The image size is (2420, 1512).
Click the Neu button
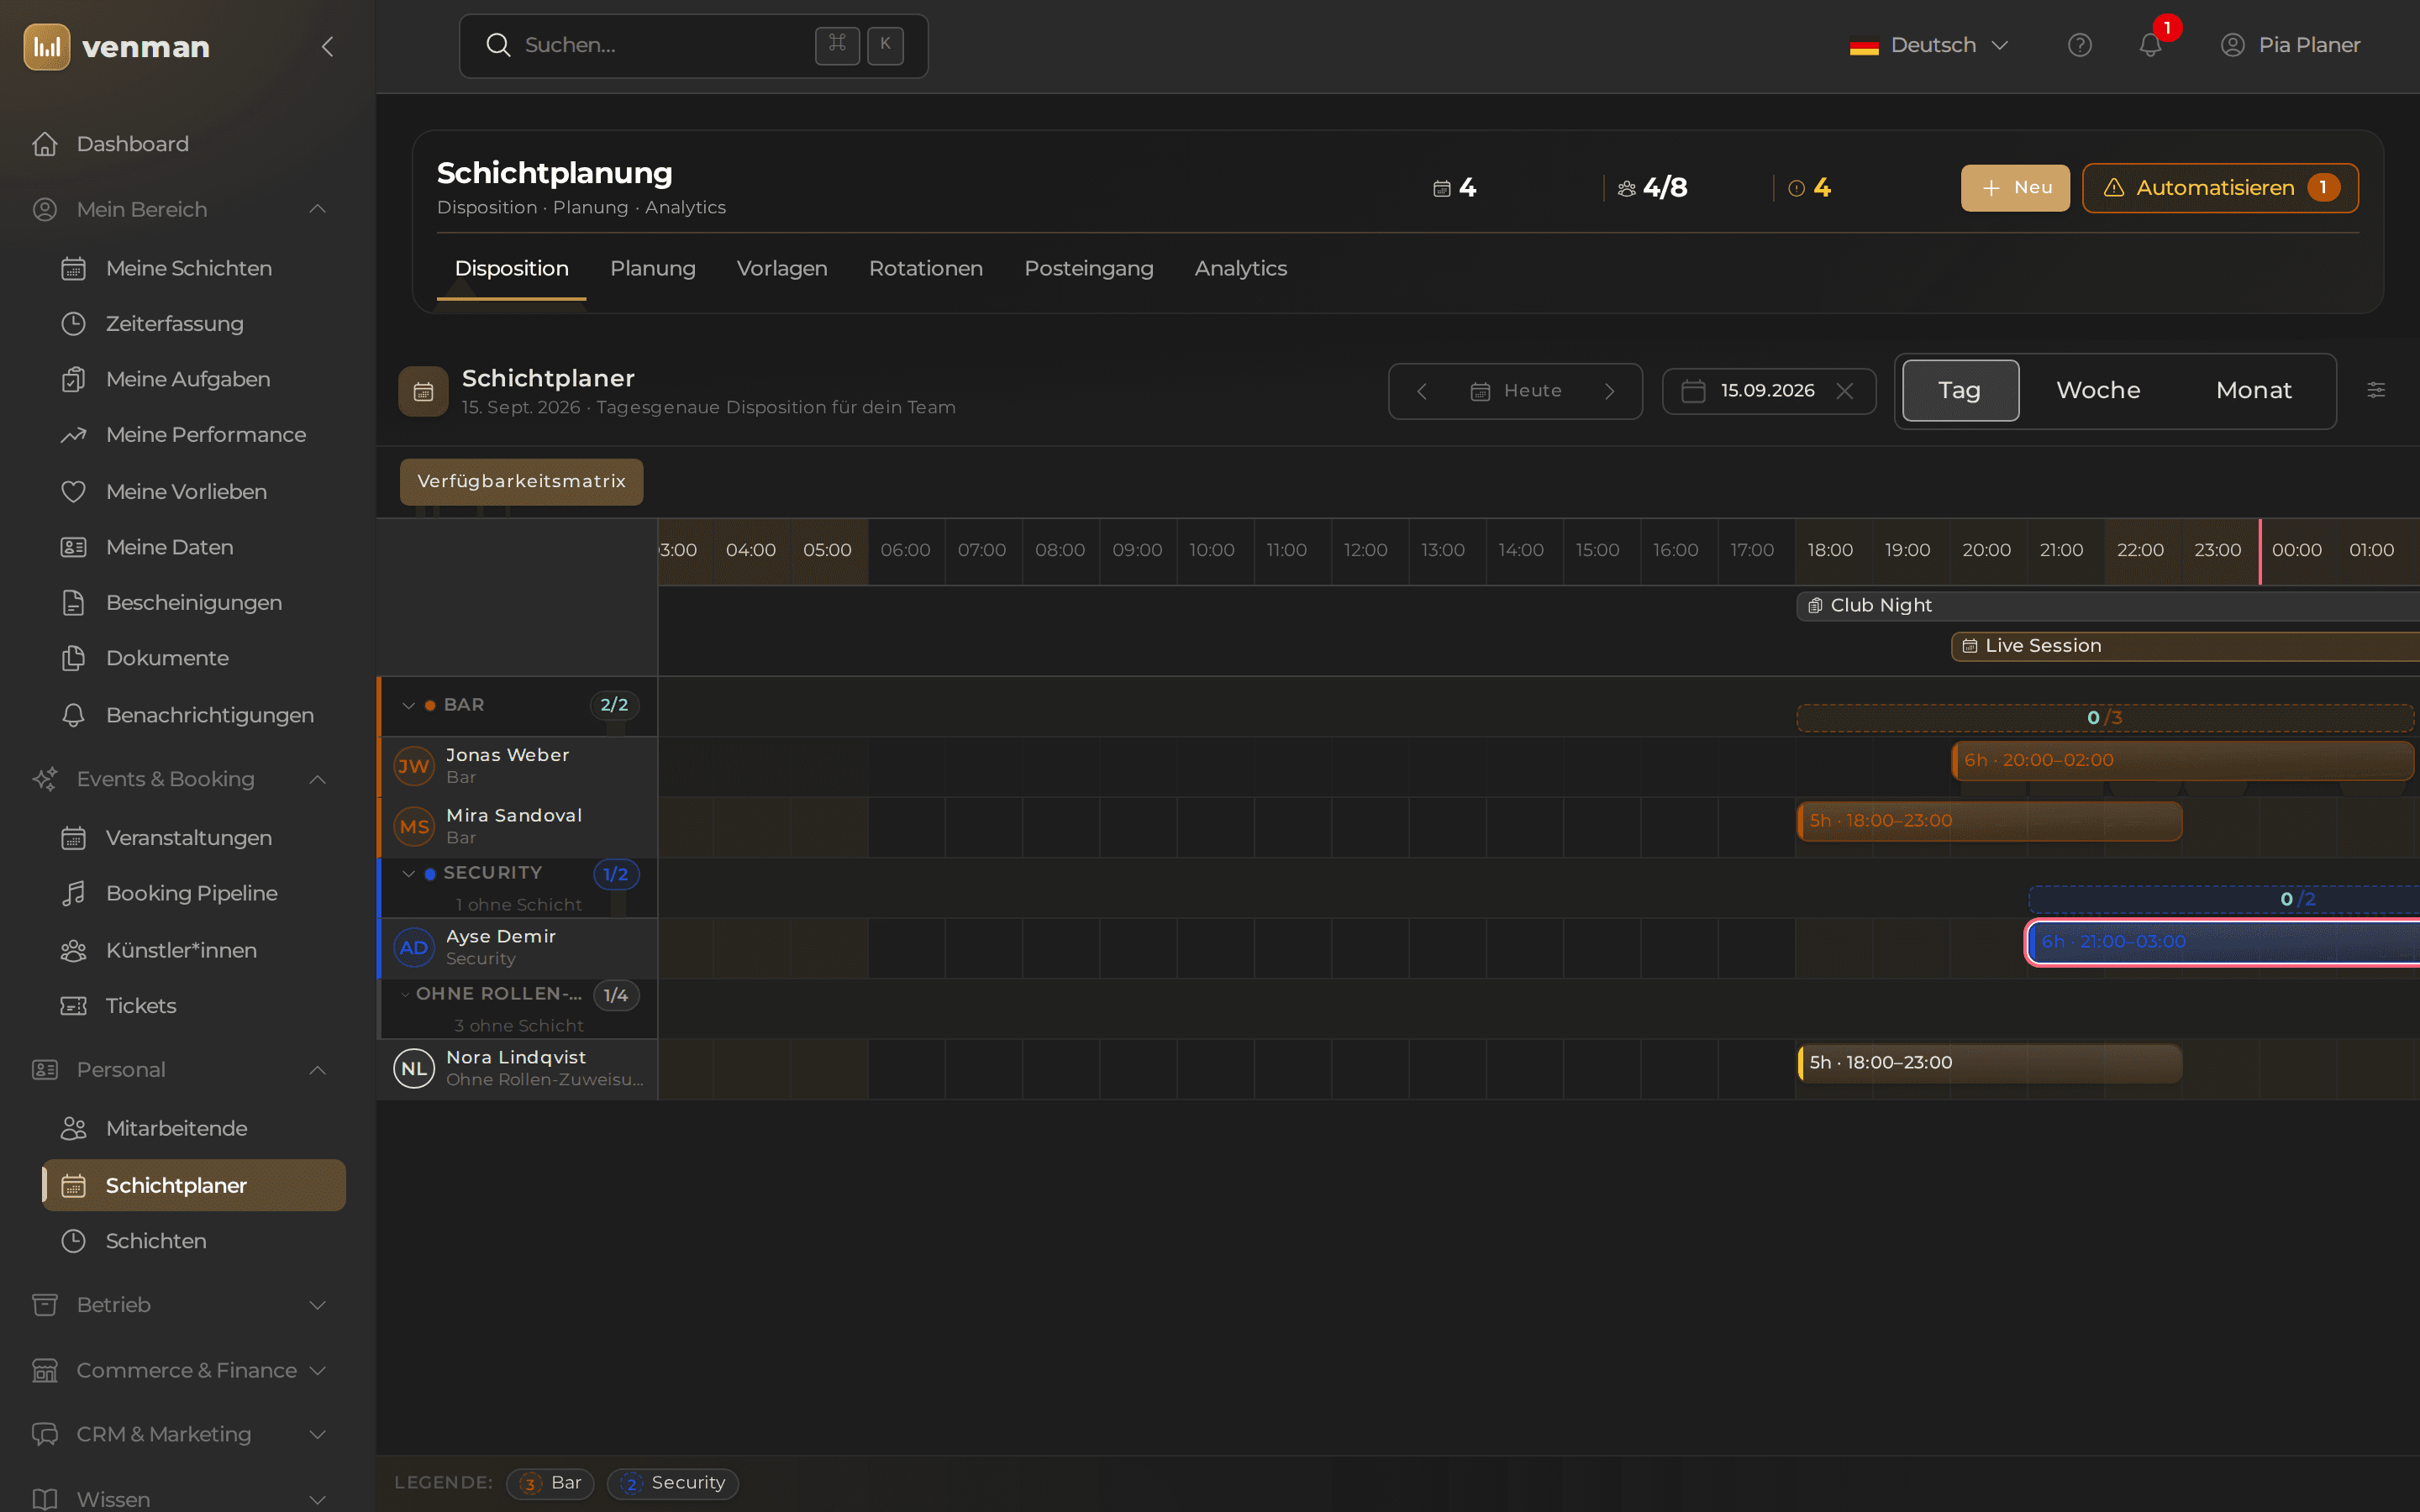[x=2015, y=188]
